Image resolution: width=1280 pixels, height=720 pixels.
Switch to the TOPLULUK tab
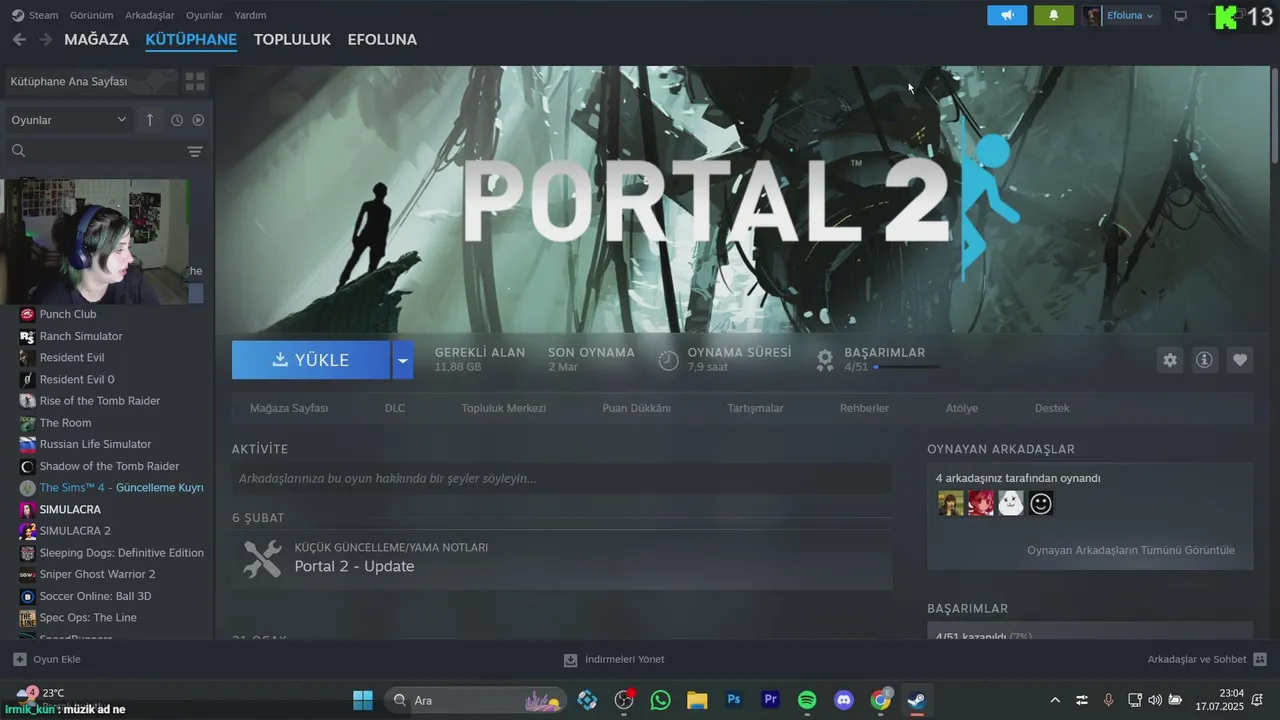292,39
